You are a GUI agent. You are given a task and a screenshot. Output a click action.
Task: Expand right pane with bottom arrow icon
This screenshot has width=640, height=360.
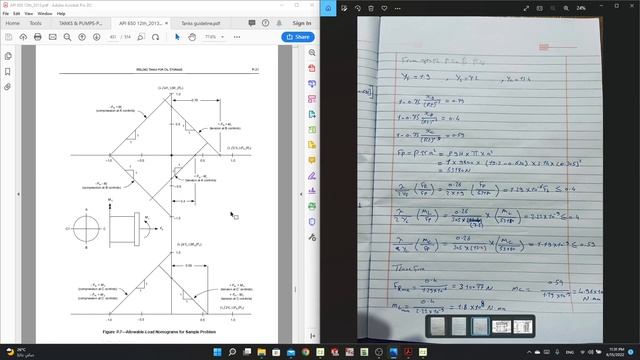(x=312, y=336)
